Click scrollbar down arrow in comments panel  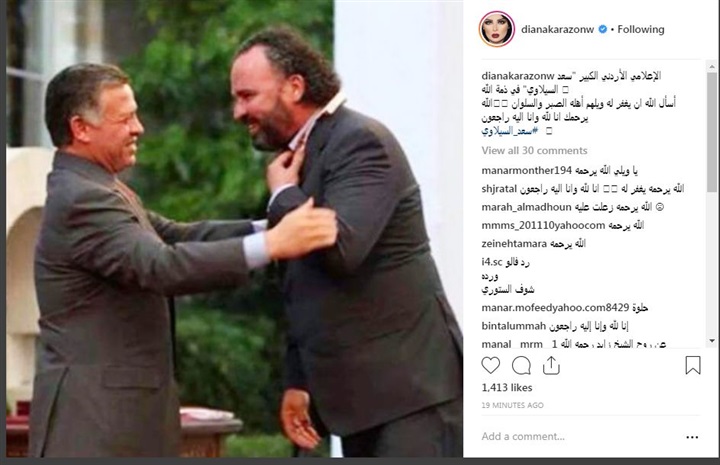[712, 341]
